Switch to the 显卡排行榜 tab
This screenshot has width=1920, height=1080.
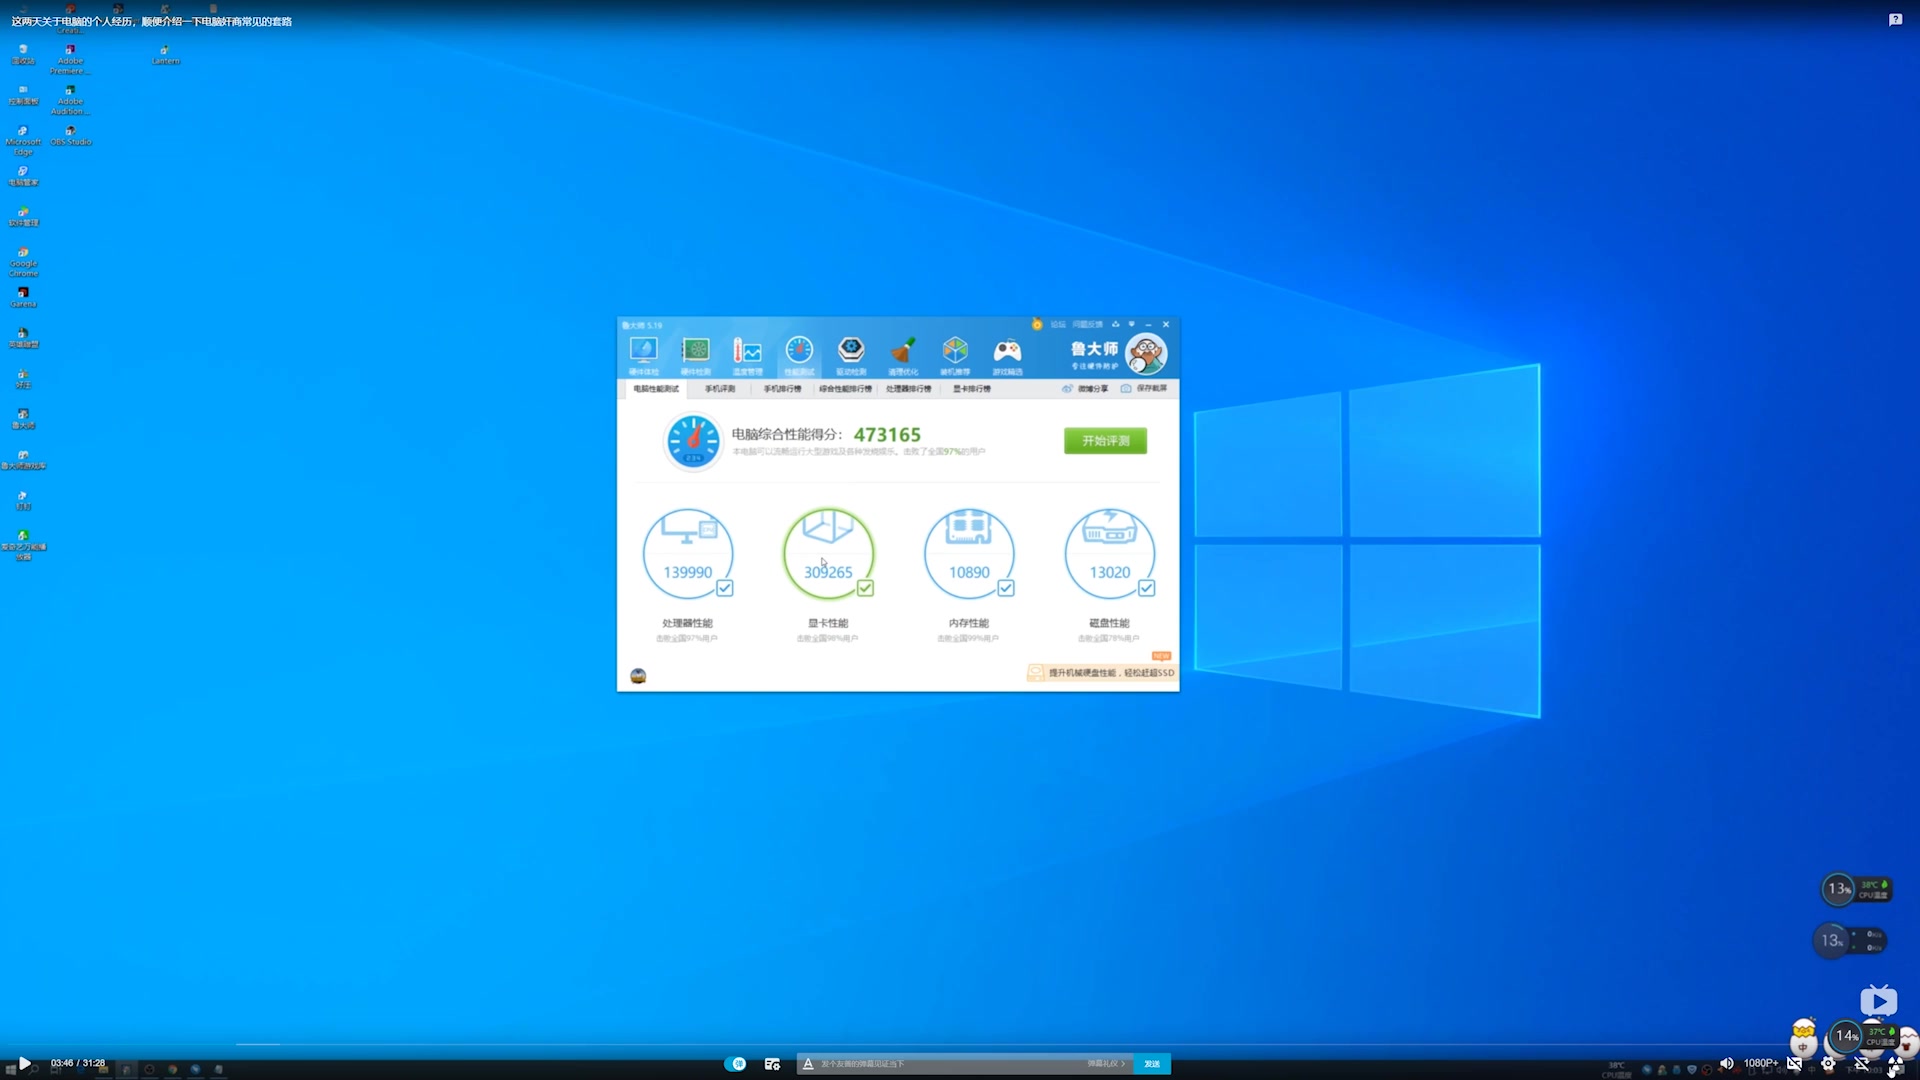click(971, 389)
